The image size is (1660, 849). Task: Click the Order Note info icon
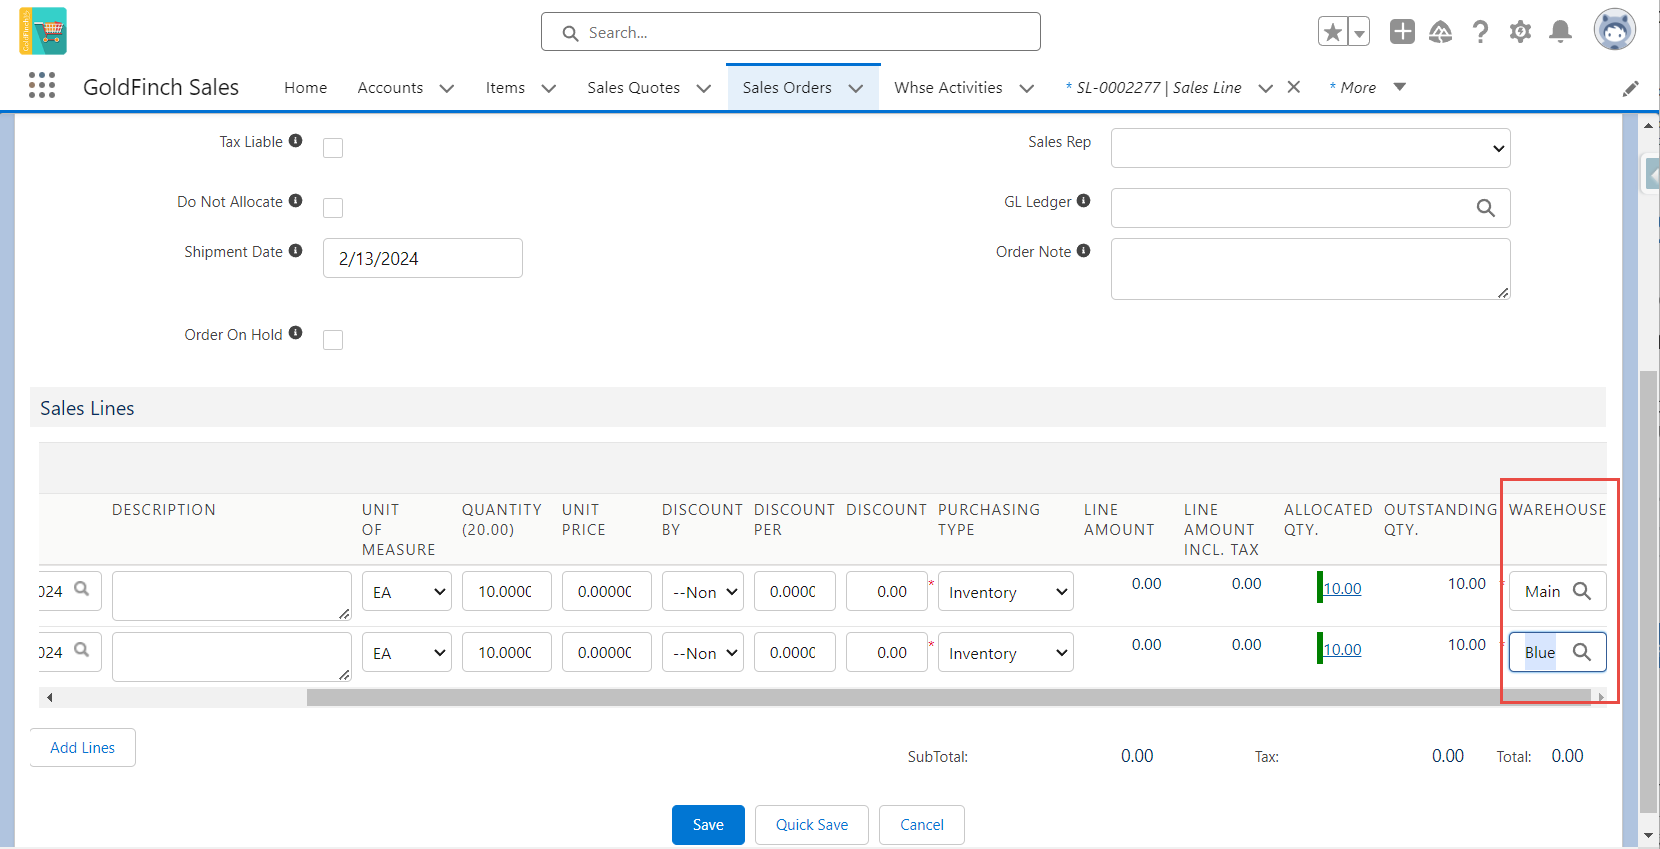[1083, 251]
